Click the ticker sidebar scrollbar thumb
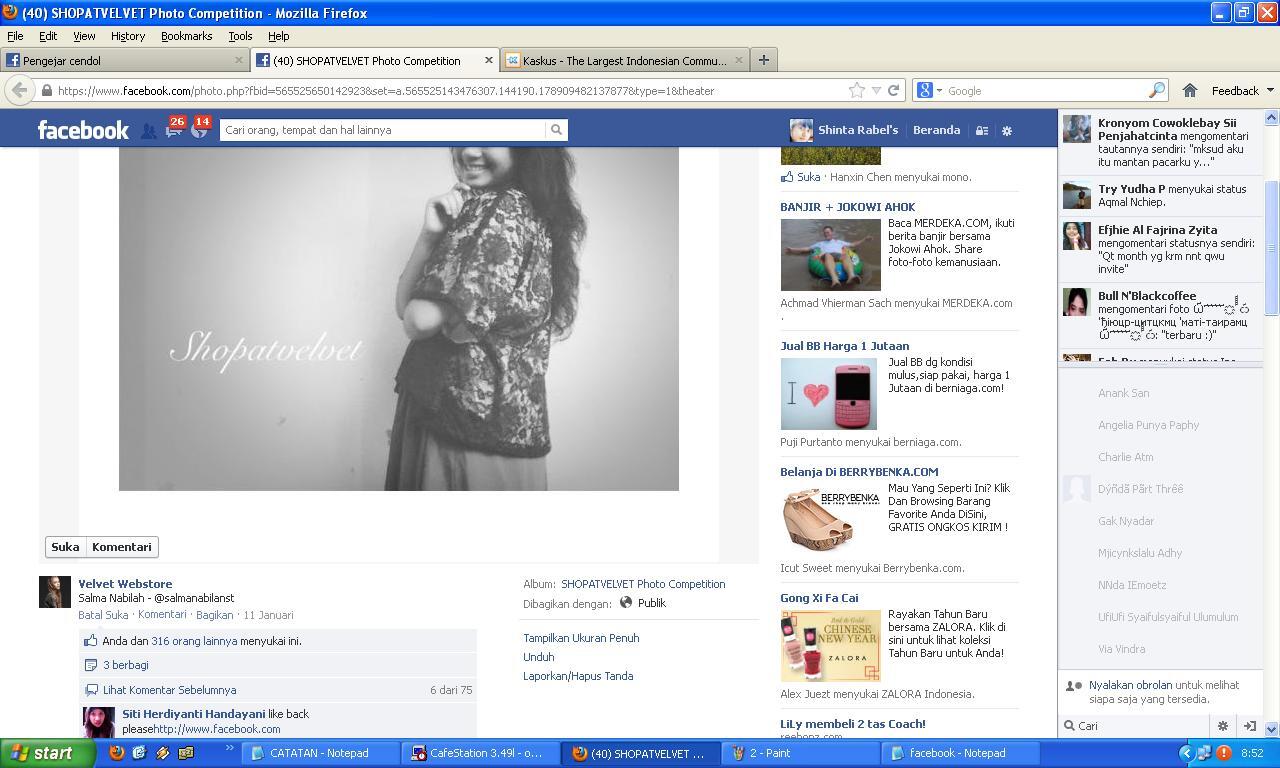1280x768 pixels. click(x=1272, y=248)
